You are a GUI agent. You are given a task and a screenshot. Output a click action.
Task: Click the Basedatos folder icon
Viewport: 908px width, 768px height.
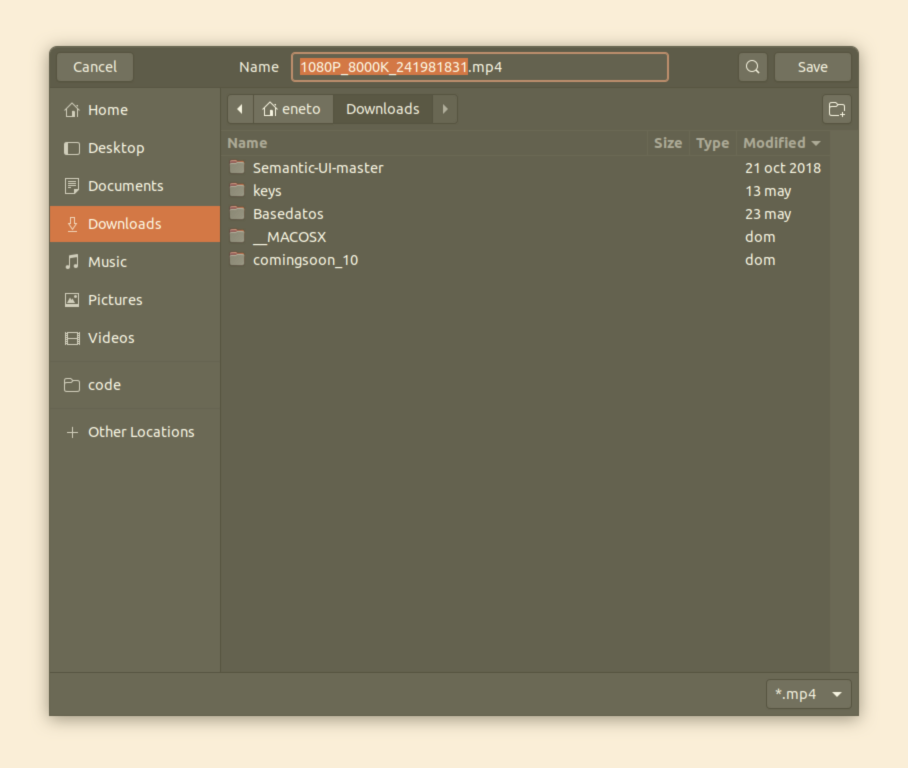(237, 213)
